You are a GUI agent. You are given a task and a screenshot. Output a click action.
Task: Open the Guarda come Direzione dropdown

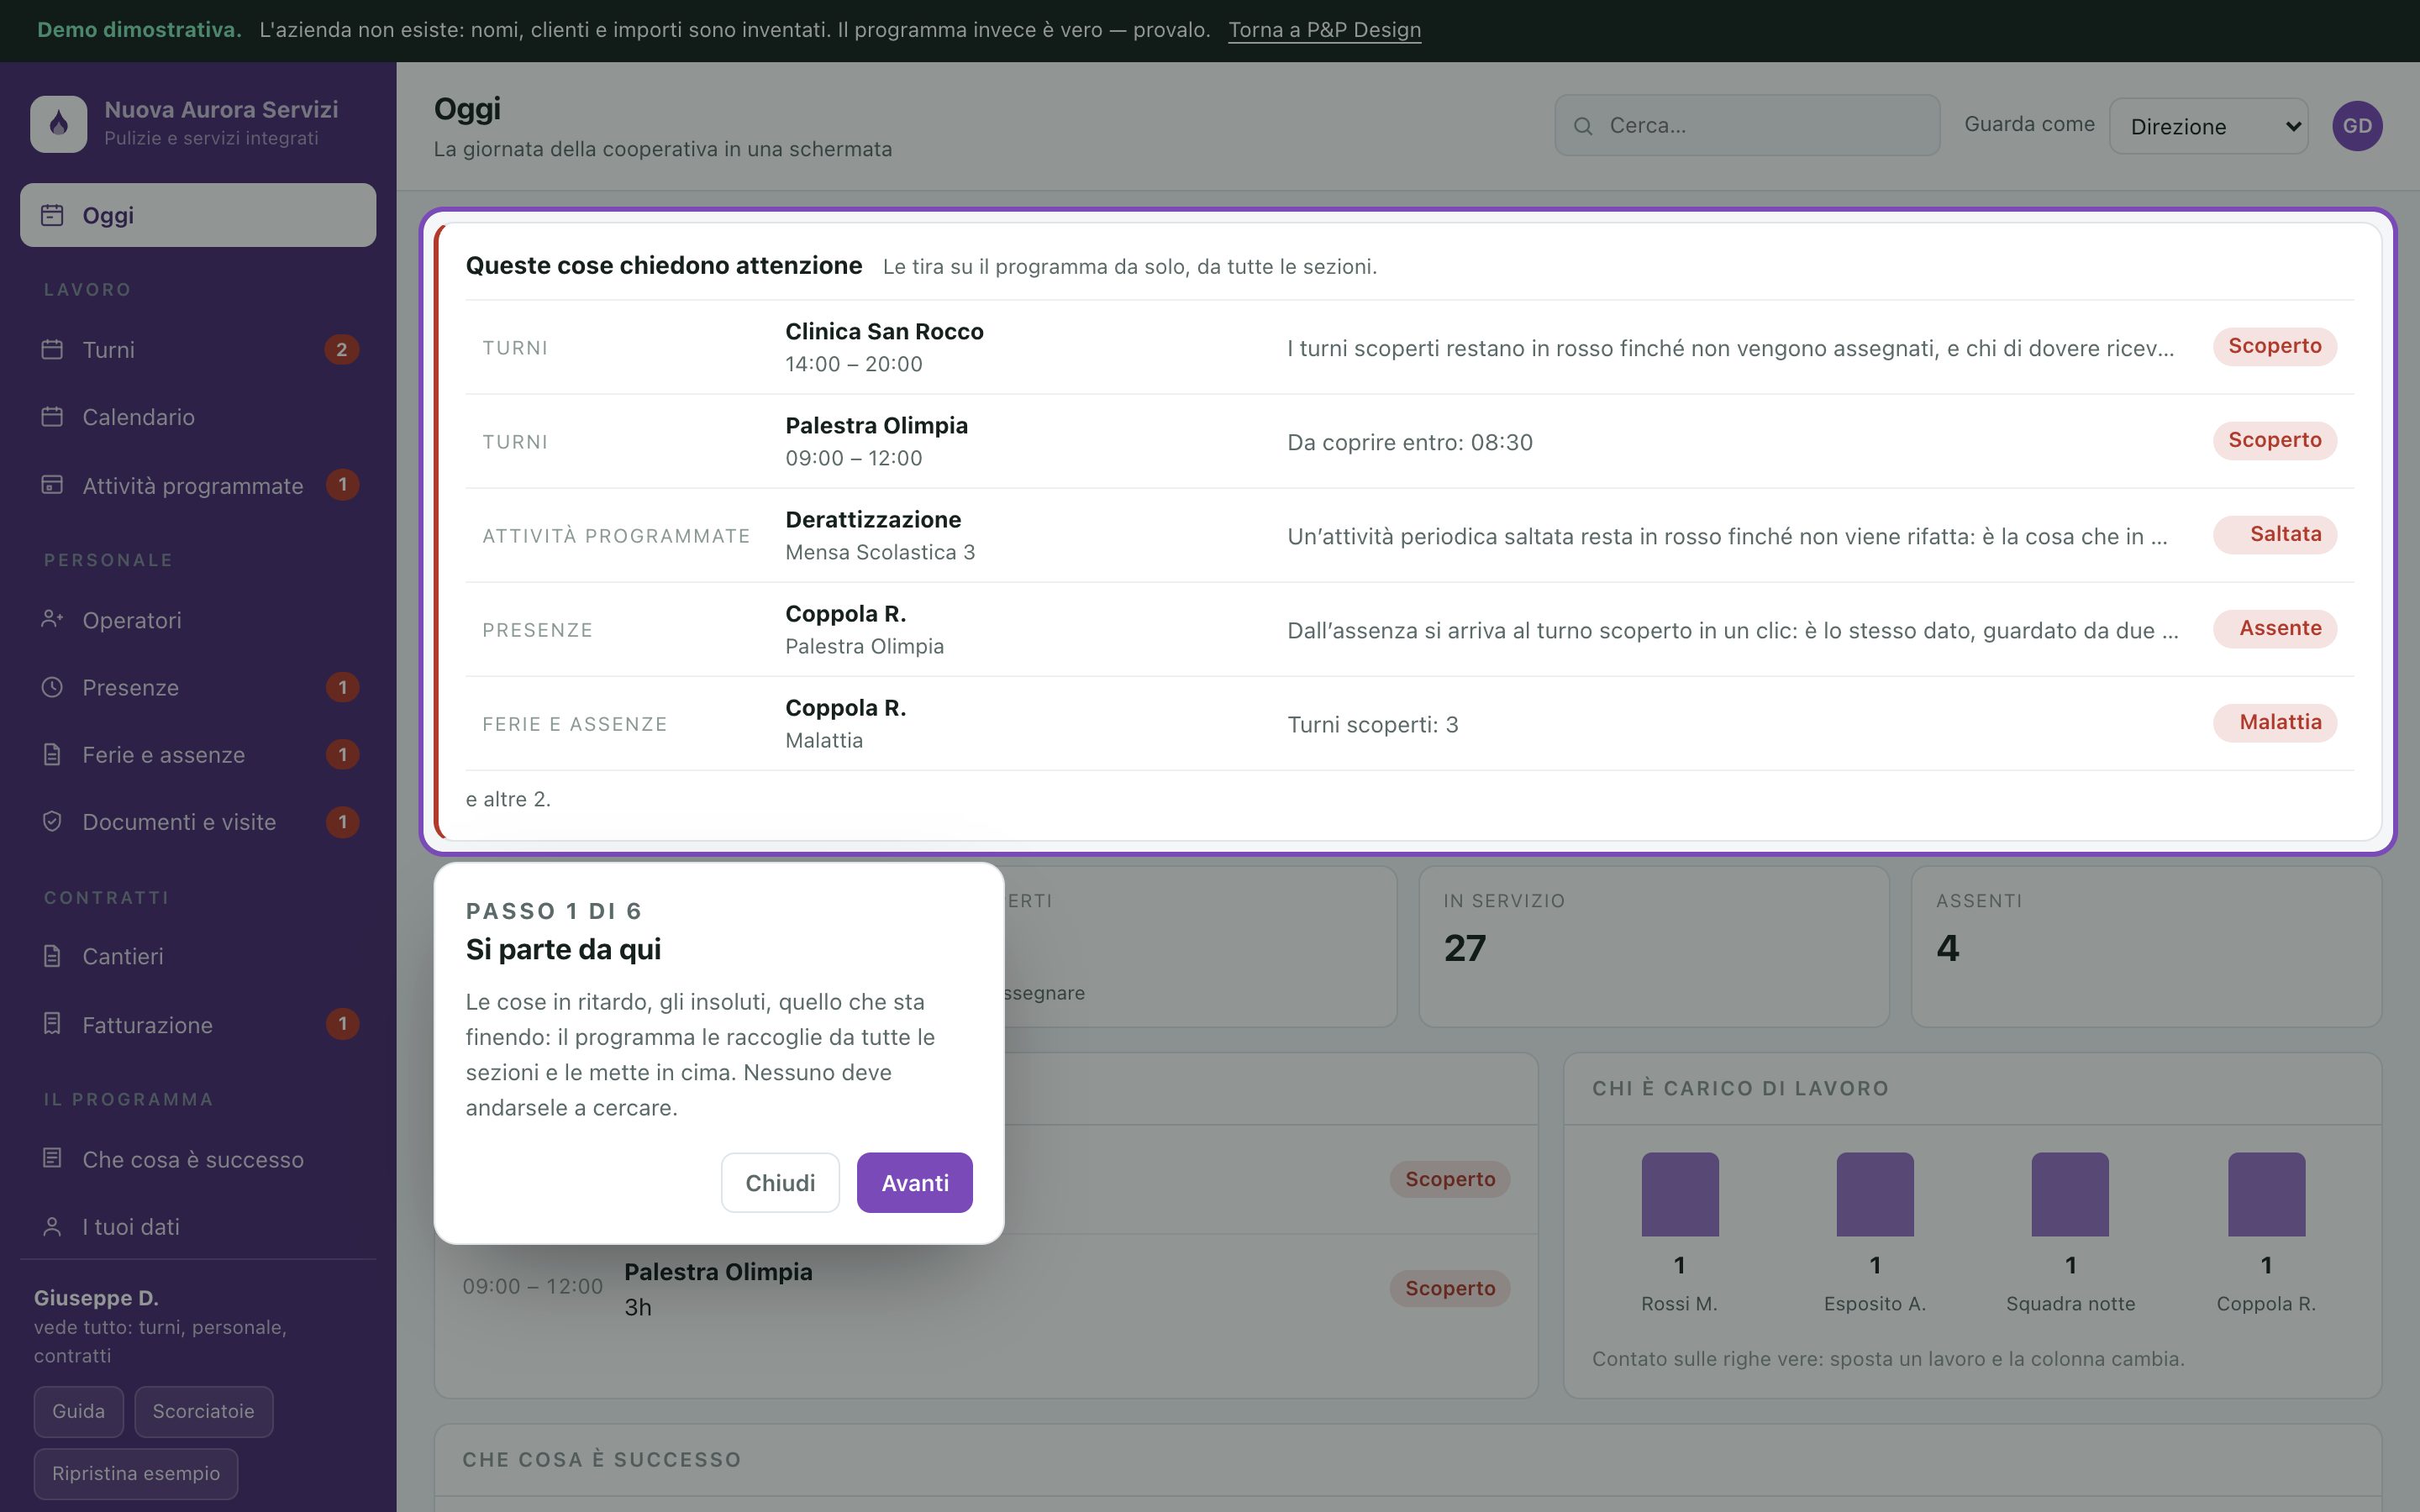point(2208,126)
